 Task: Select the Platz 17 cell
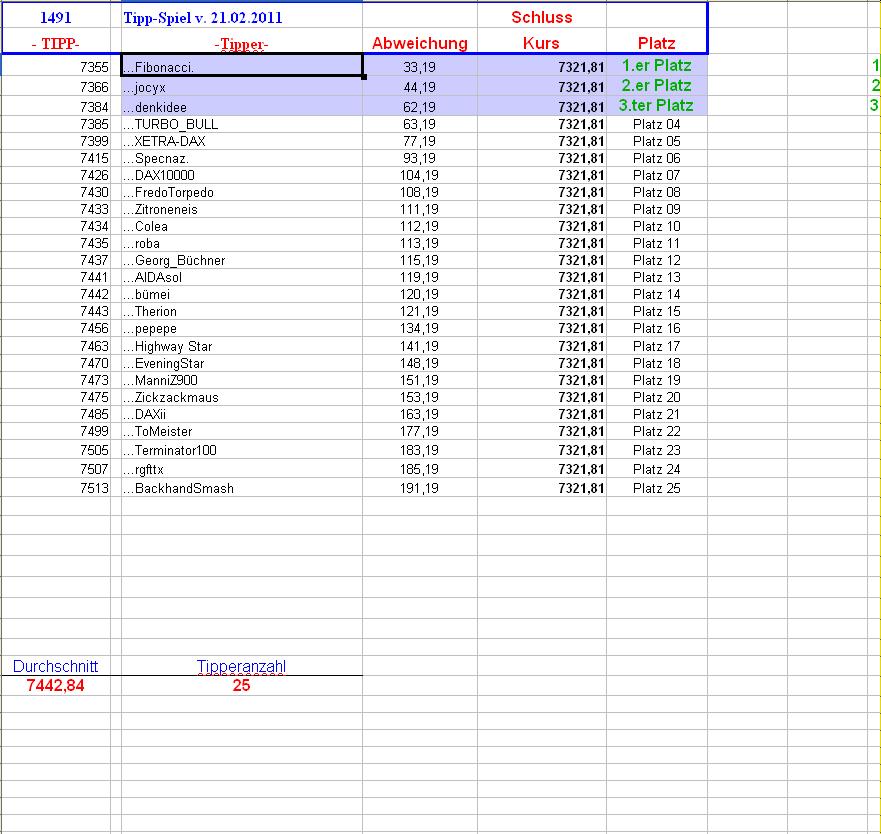point(656,346)
